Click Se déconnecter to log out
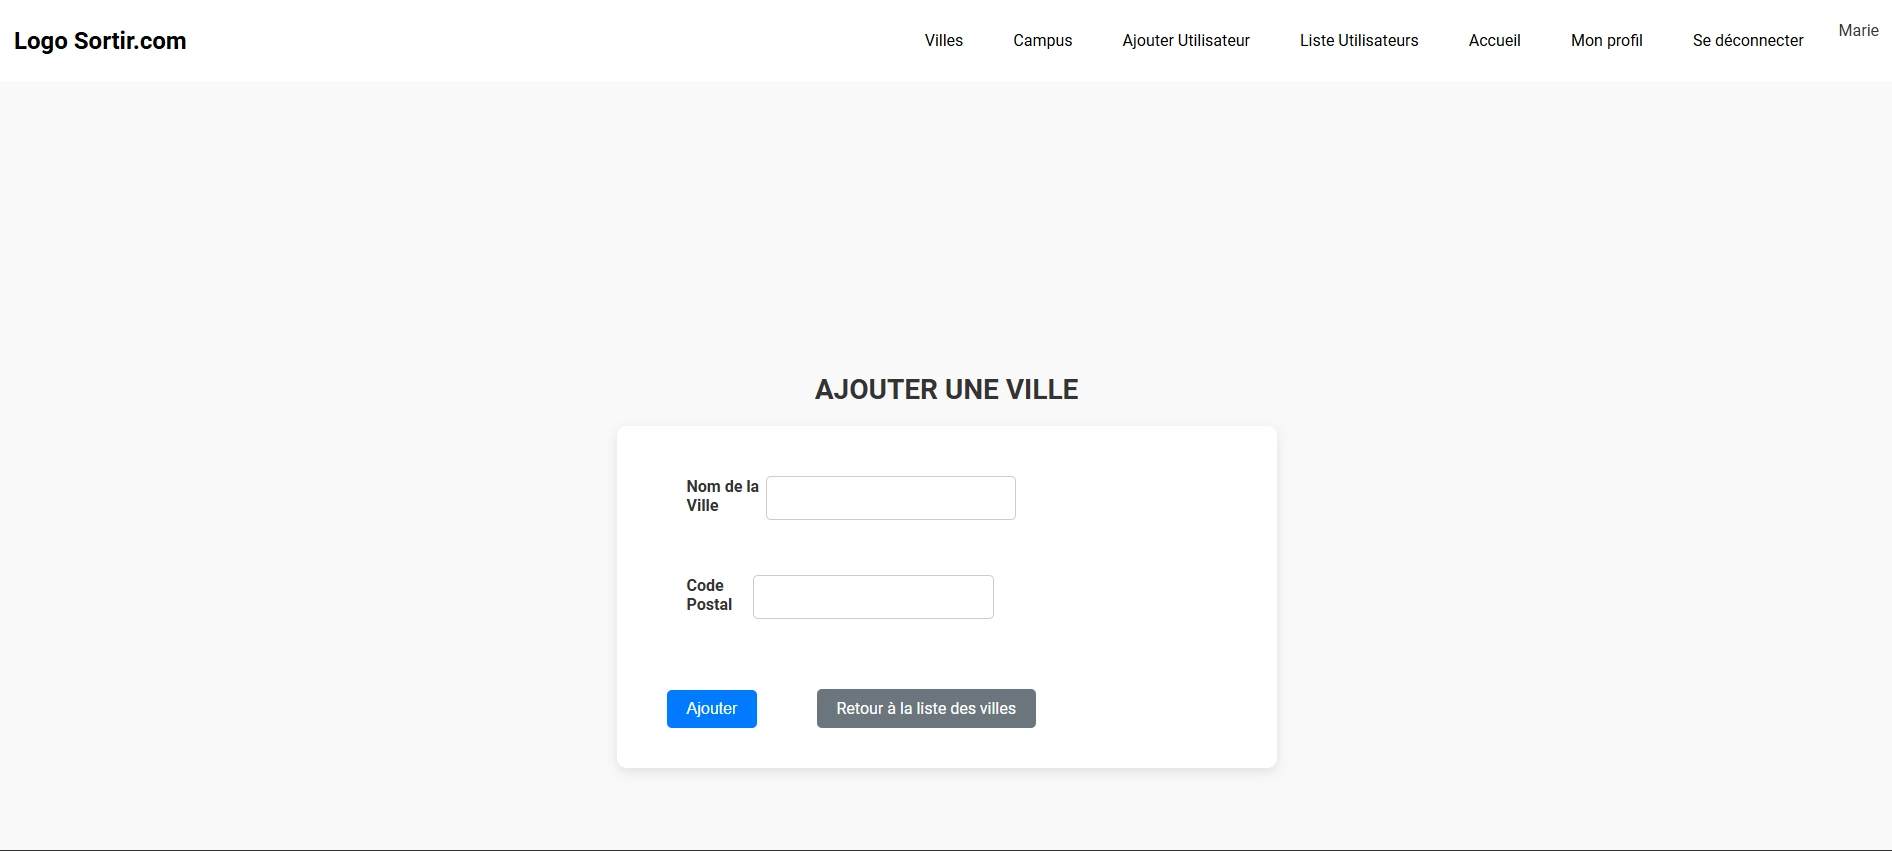This screenshot has height=851, width=1892. pos(1748,40)
